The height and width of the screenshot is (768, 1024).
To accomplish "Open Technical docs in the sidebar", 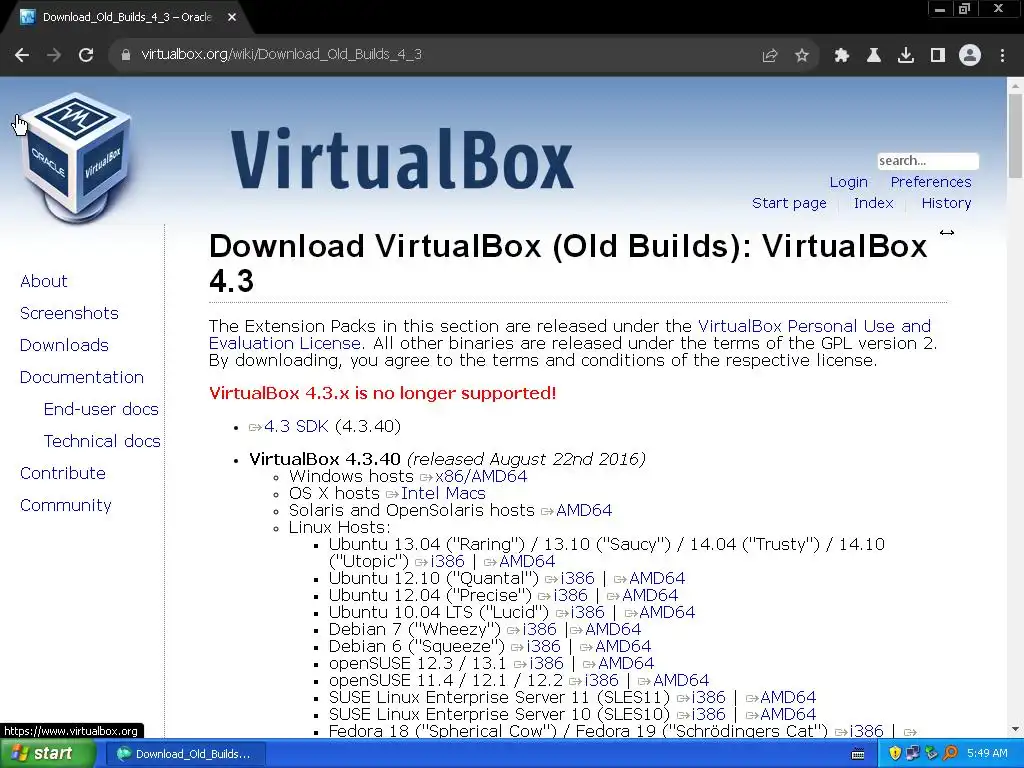I will (x=102, y=441).
